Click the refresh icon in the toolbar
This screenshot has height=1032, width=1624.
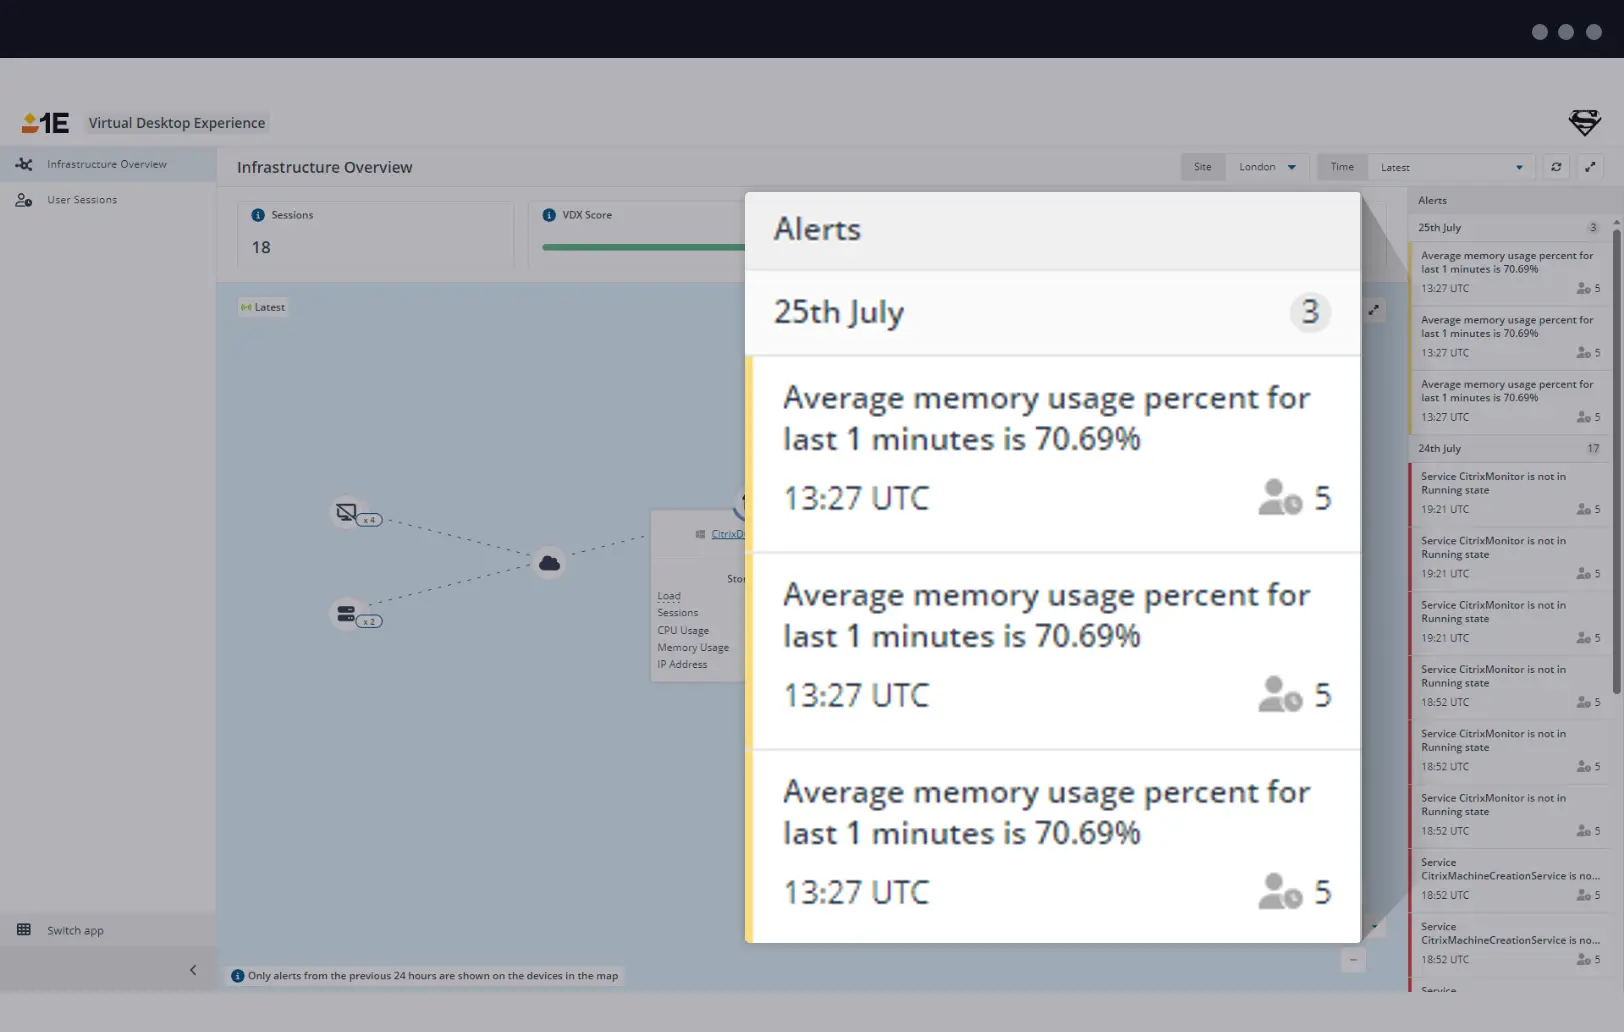(1556, 167)
